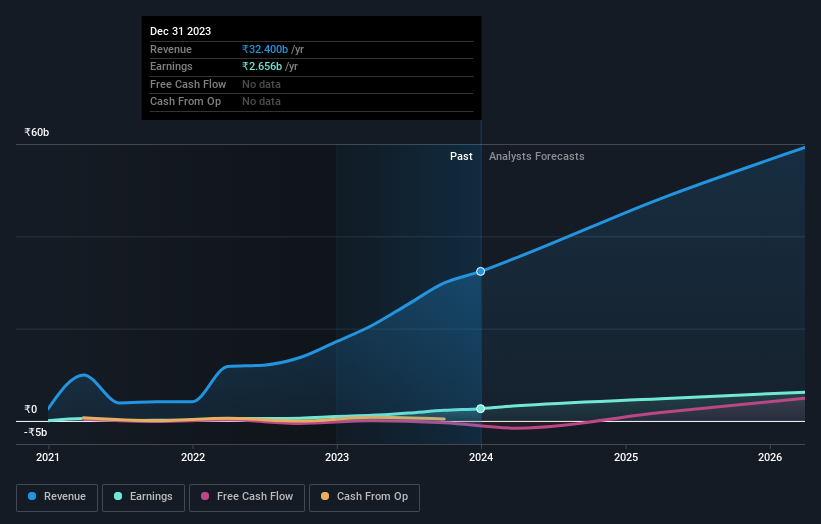Viewport: 821px width, 524px height.
Task: Click the Cash From Op row in tooltip
Action: tap(312, 102)
